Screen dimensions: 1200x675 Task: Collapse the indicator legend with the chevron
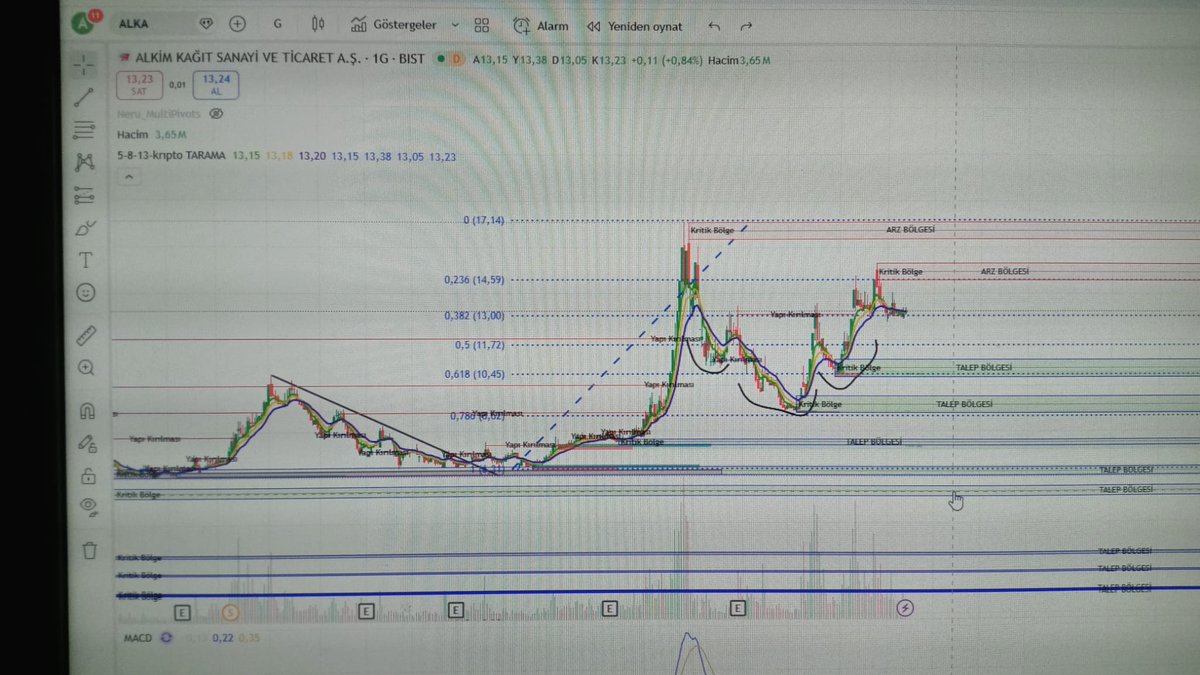click(129, 178)
